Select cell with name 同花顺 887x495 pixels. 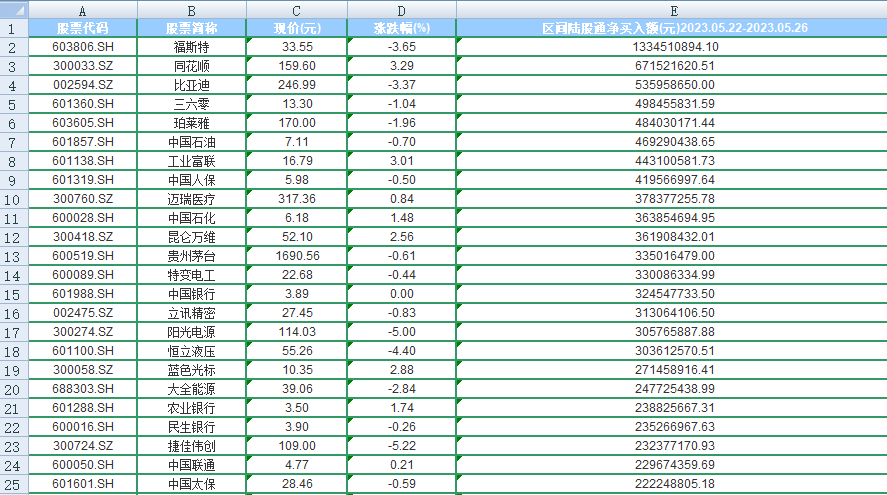(192, 66)
